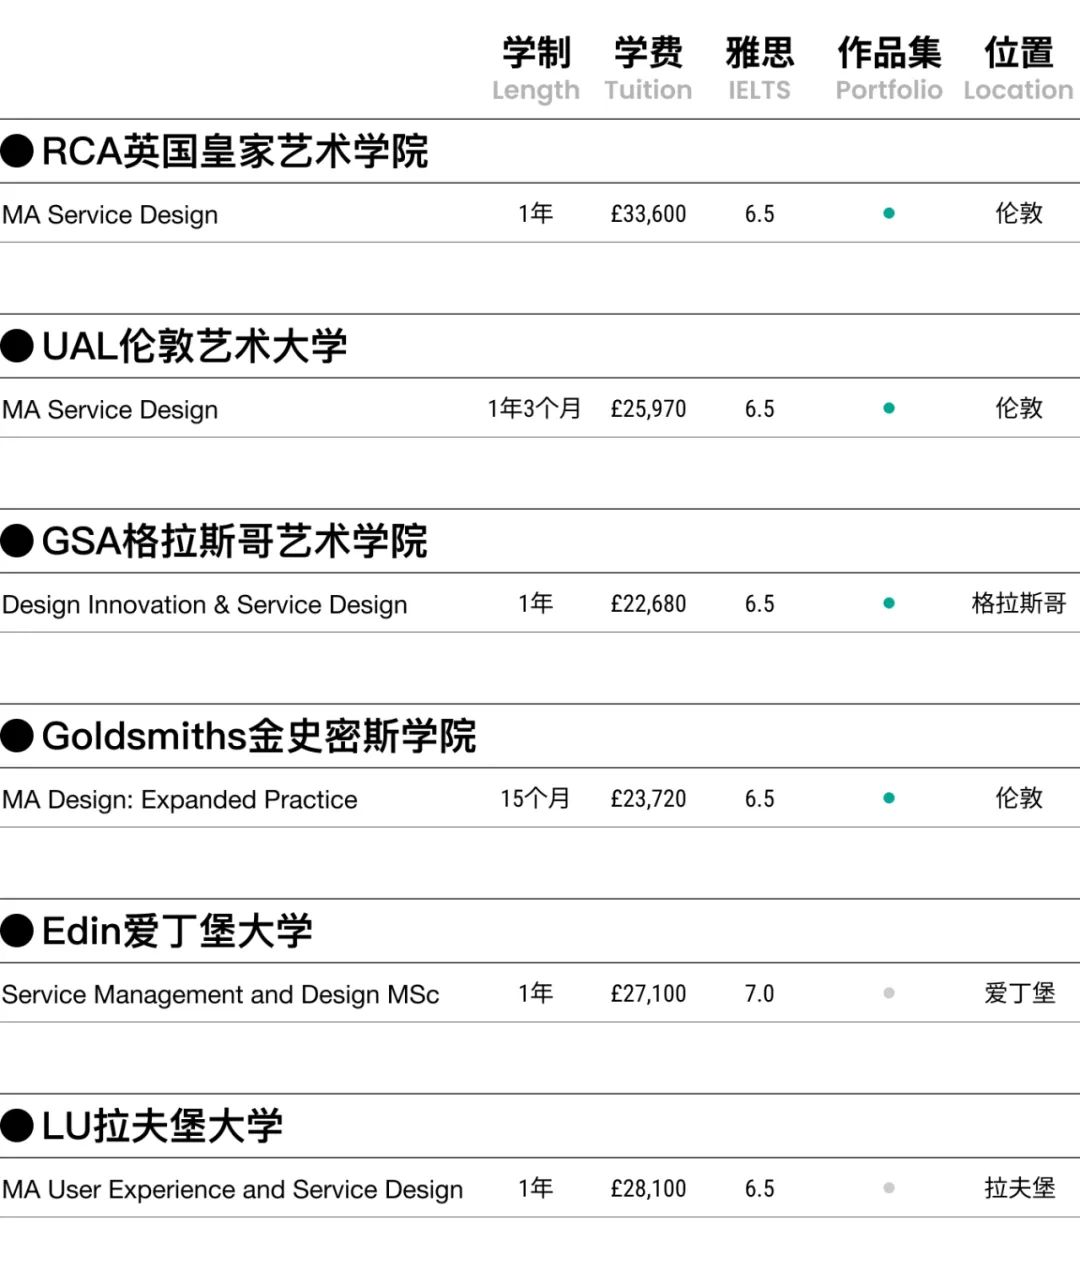The height and width of the screenshot is (1265, 1080).
Task: Click 6.5 IELTS score in Loughborough row
Action: click(760, 1189)
